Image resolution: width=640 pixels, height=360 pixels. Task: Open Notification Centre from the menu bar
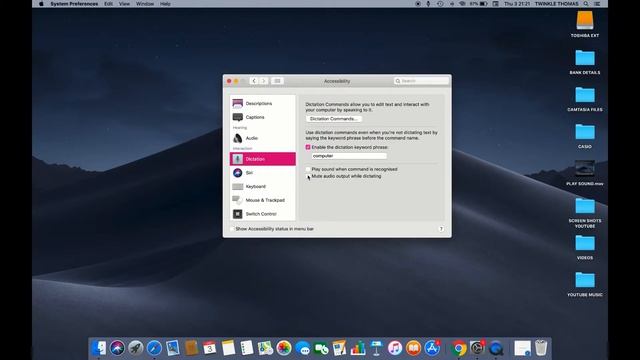598,4
